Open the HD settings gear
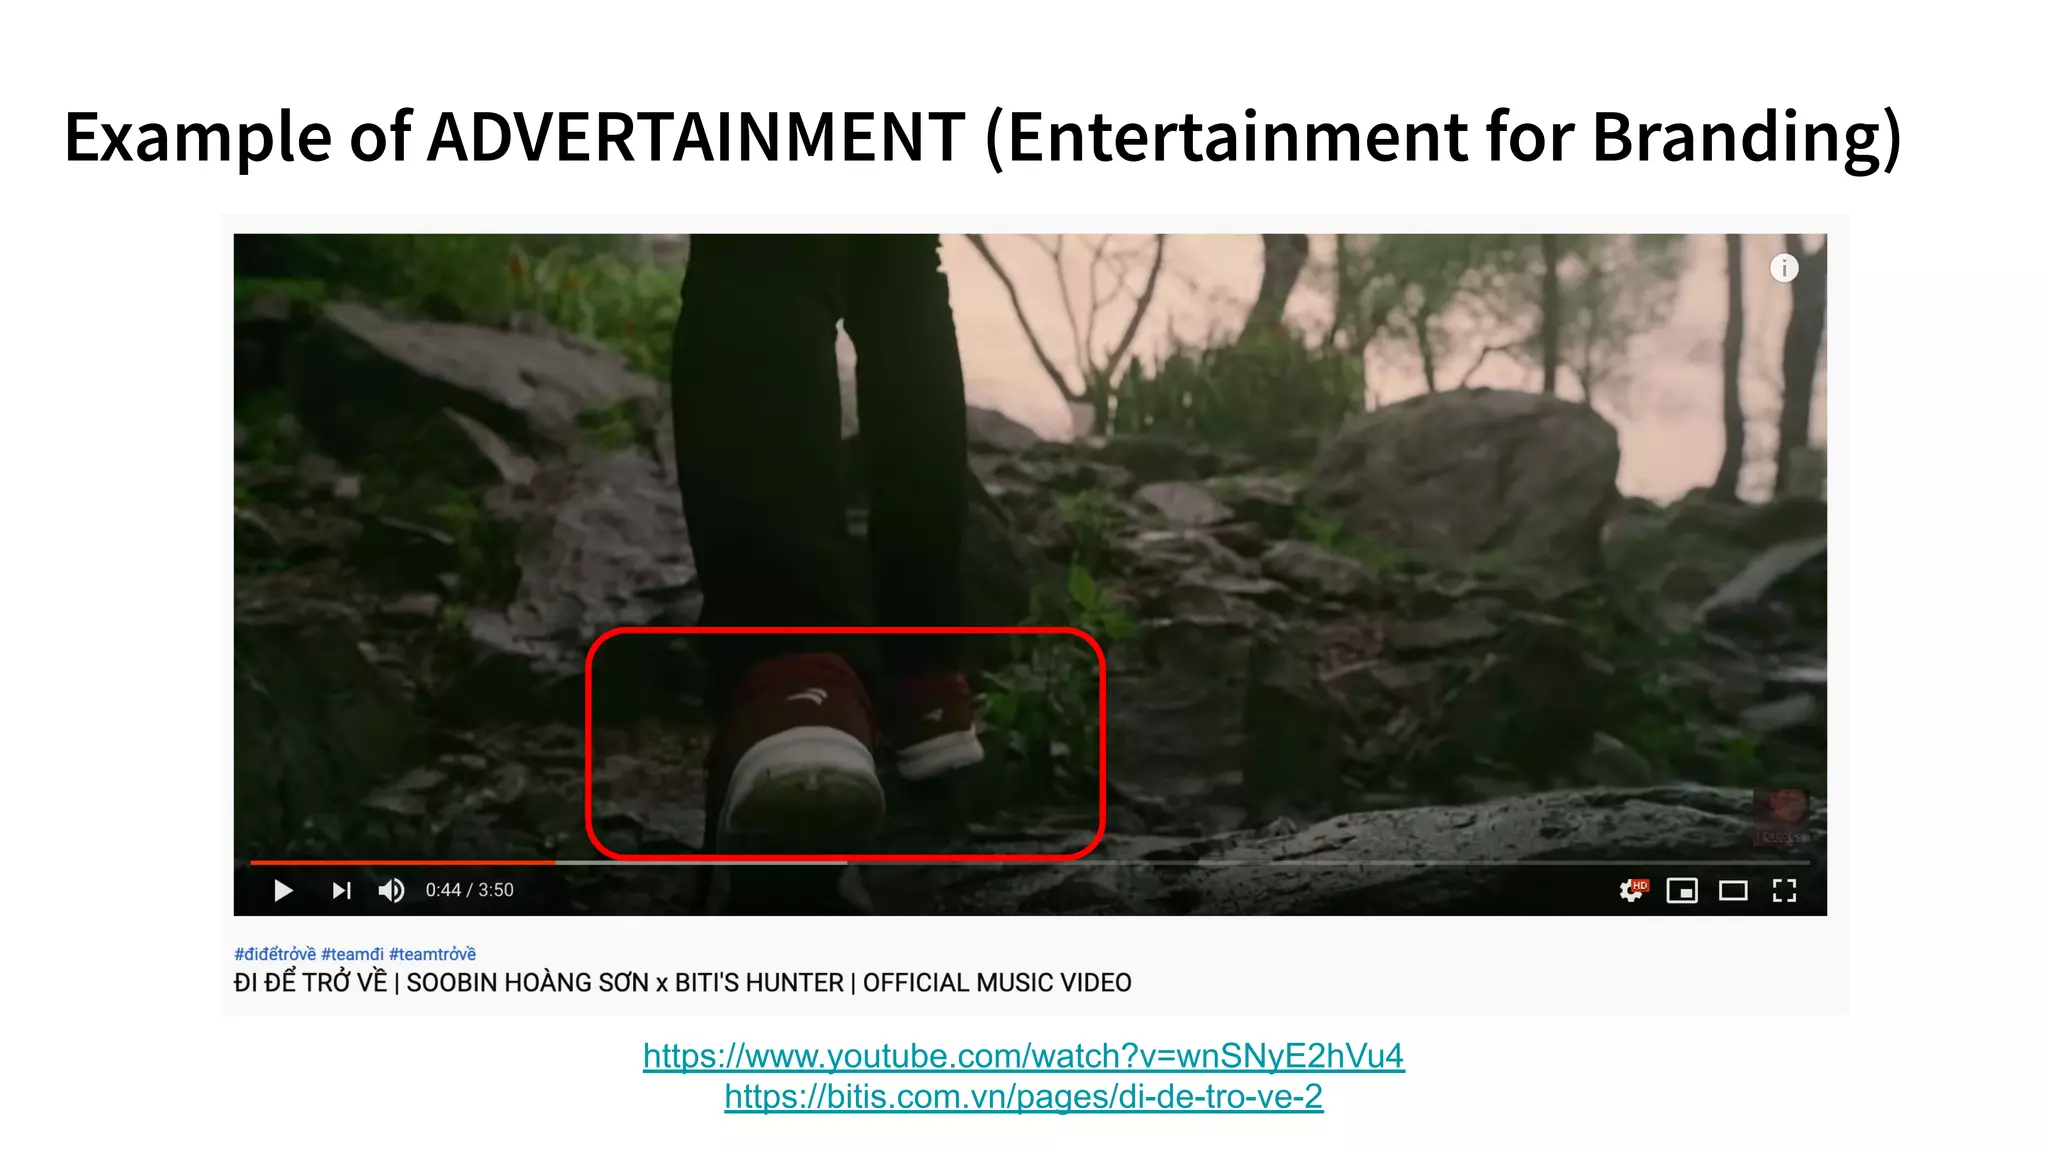 point(1633,890)
